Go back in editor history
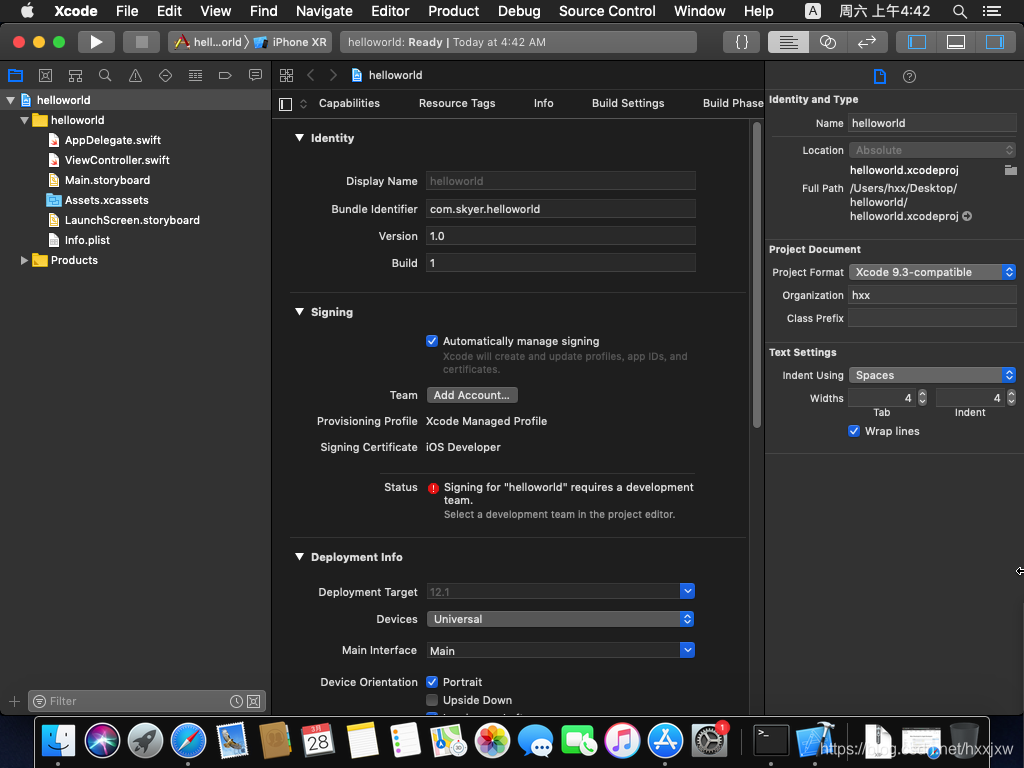The image size is (1024, 768). click(x=311, y=75)
